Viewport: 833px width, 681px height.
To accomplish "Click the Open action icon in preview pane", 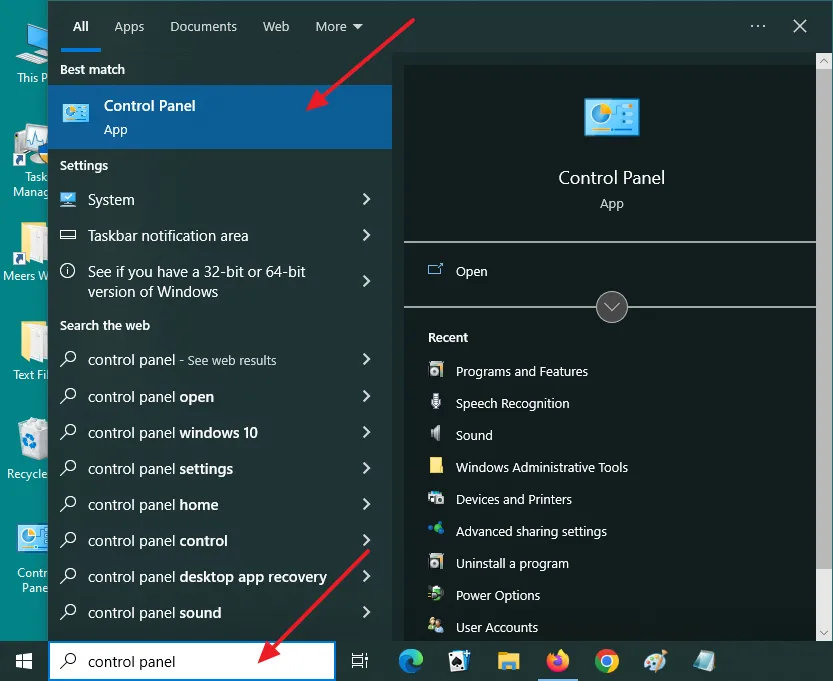I will coord(435,270).
